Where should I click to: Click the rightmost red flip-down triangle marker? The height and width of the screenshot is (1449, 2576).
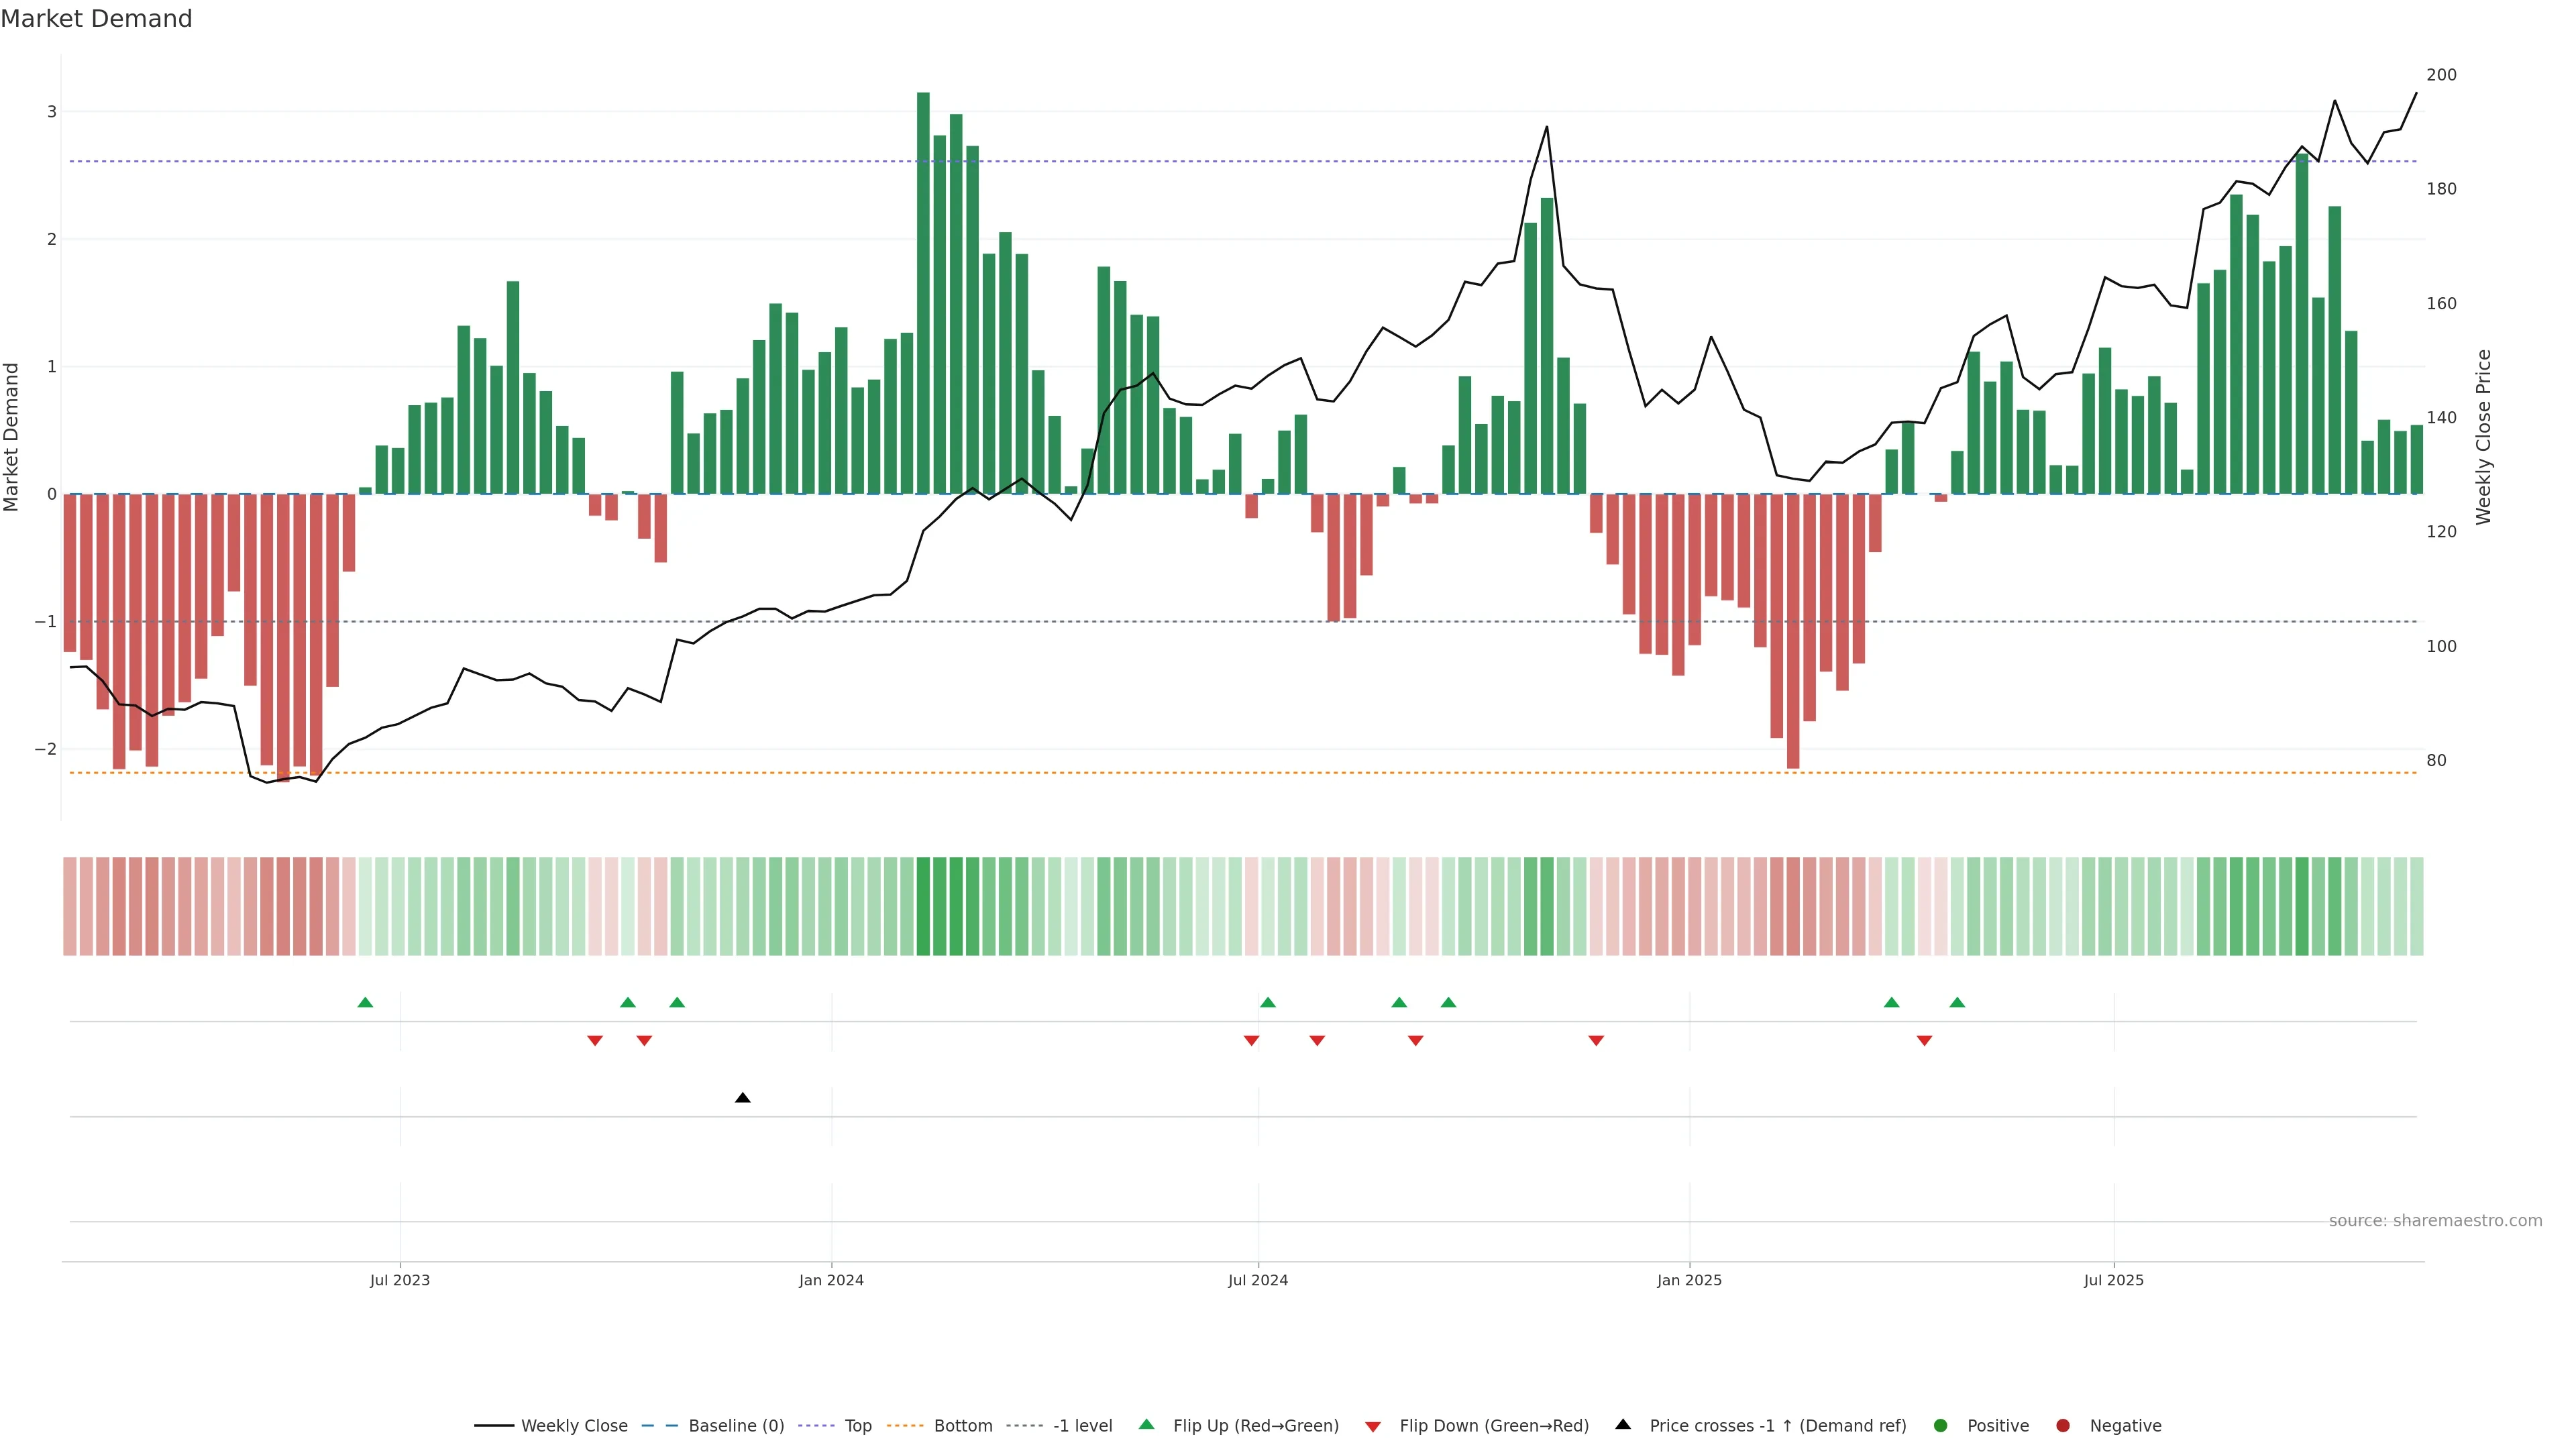(1924, 1041)
